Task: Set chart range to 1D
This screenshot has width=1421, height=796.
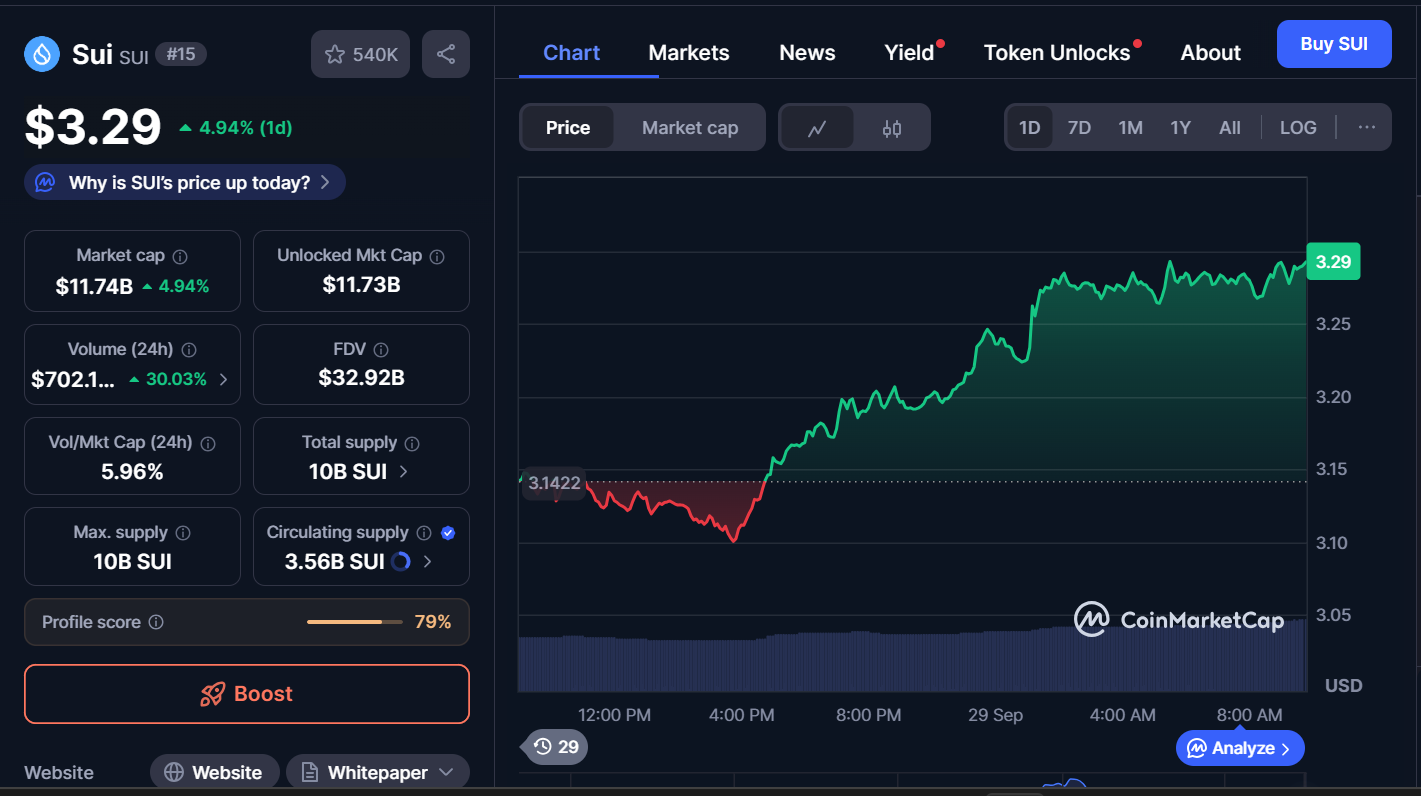Action: tap(1029, 127)
